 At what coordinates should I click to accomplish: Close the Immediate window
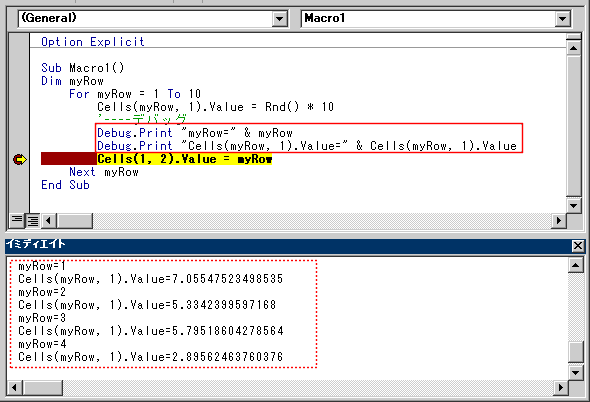(x=578, y=246)
